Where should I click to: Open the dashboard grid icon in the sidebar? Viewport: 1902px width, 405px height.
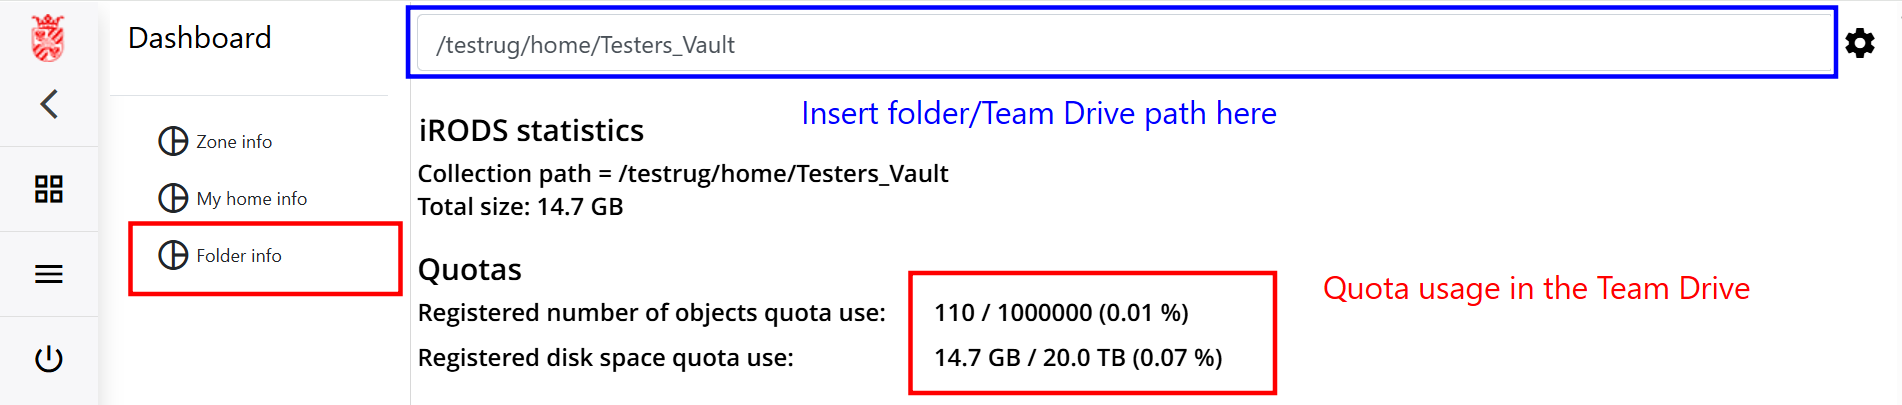[48, 189]
